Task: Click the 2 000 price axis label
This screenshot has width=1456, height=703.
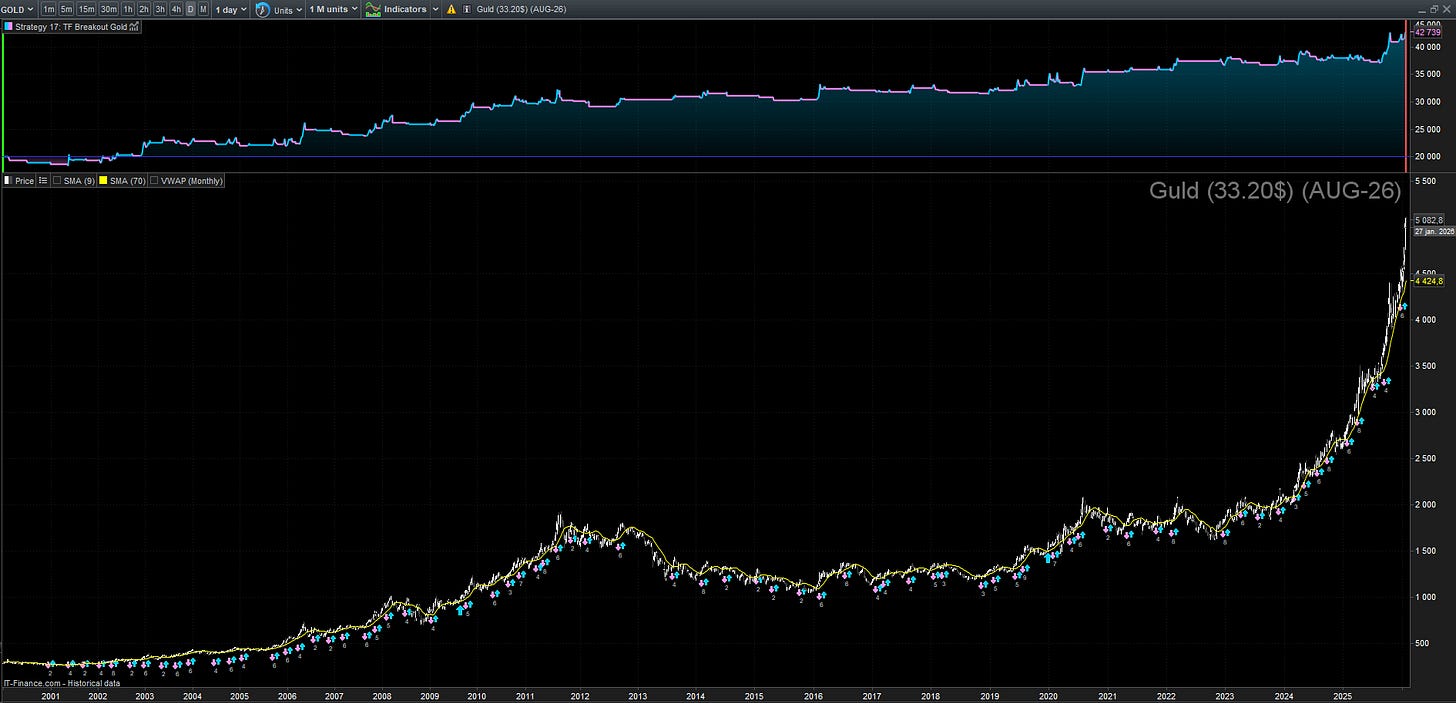Action: pyautogui.click(x=1426, y=505)
